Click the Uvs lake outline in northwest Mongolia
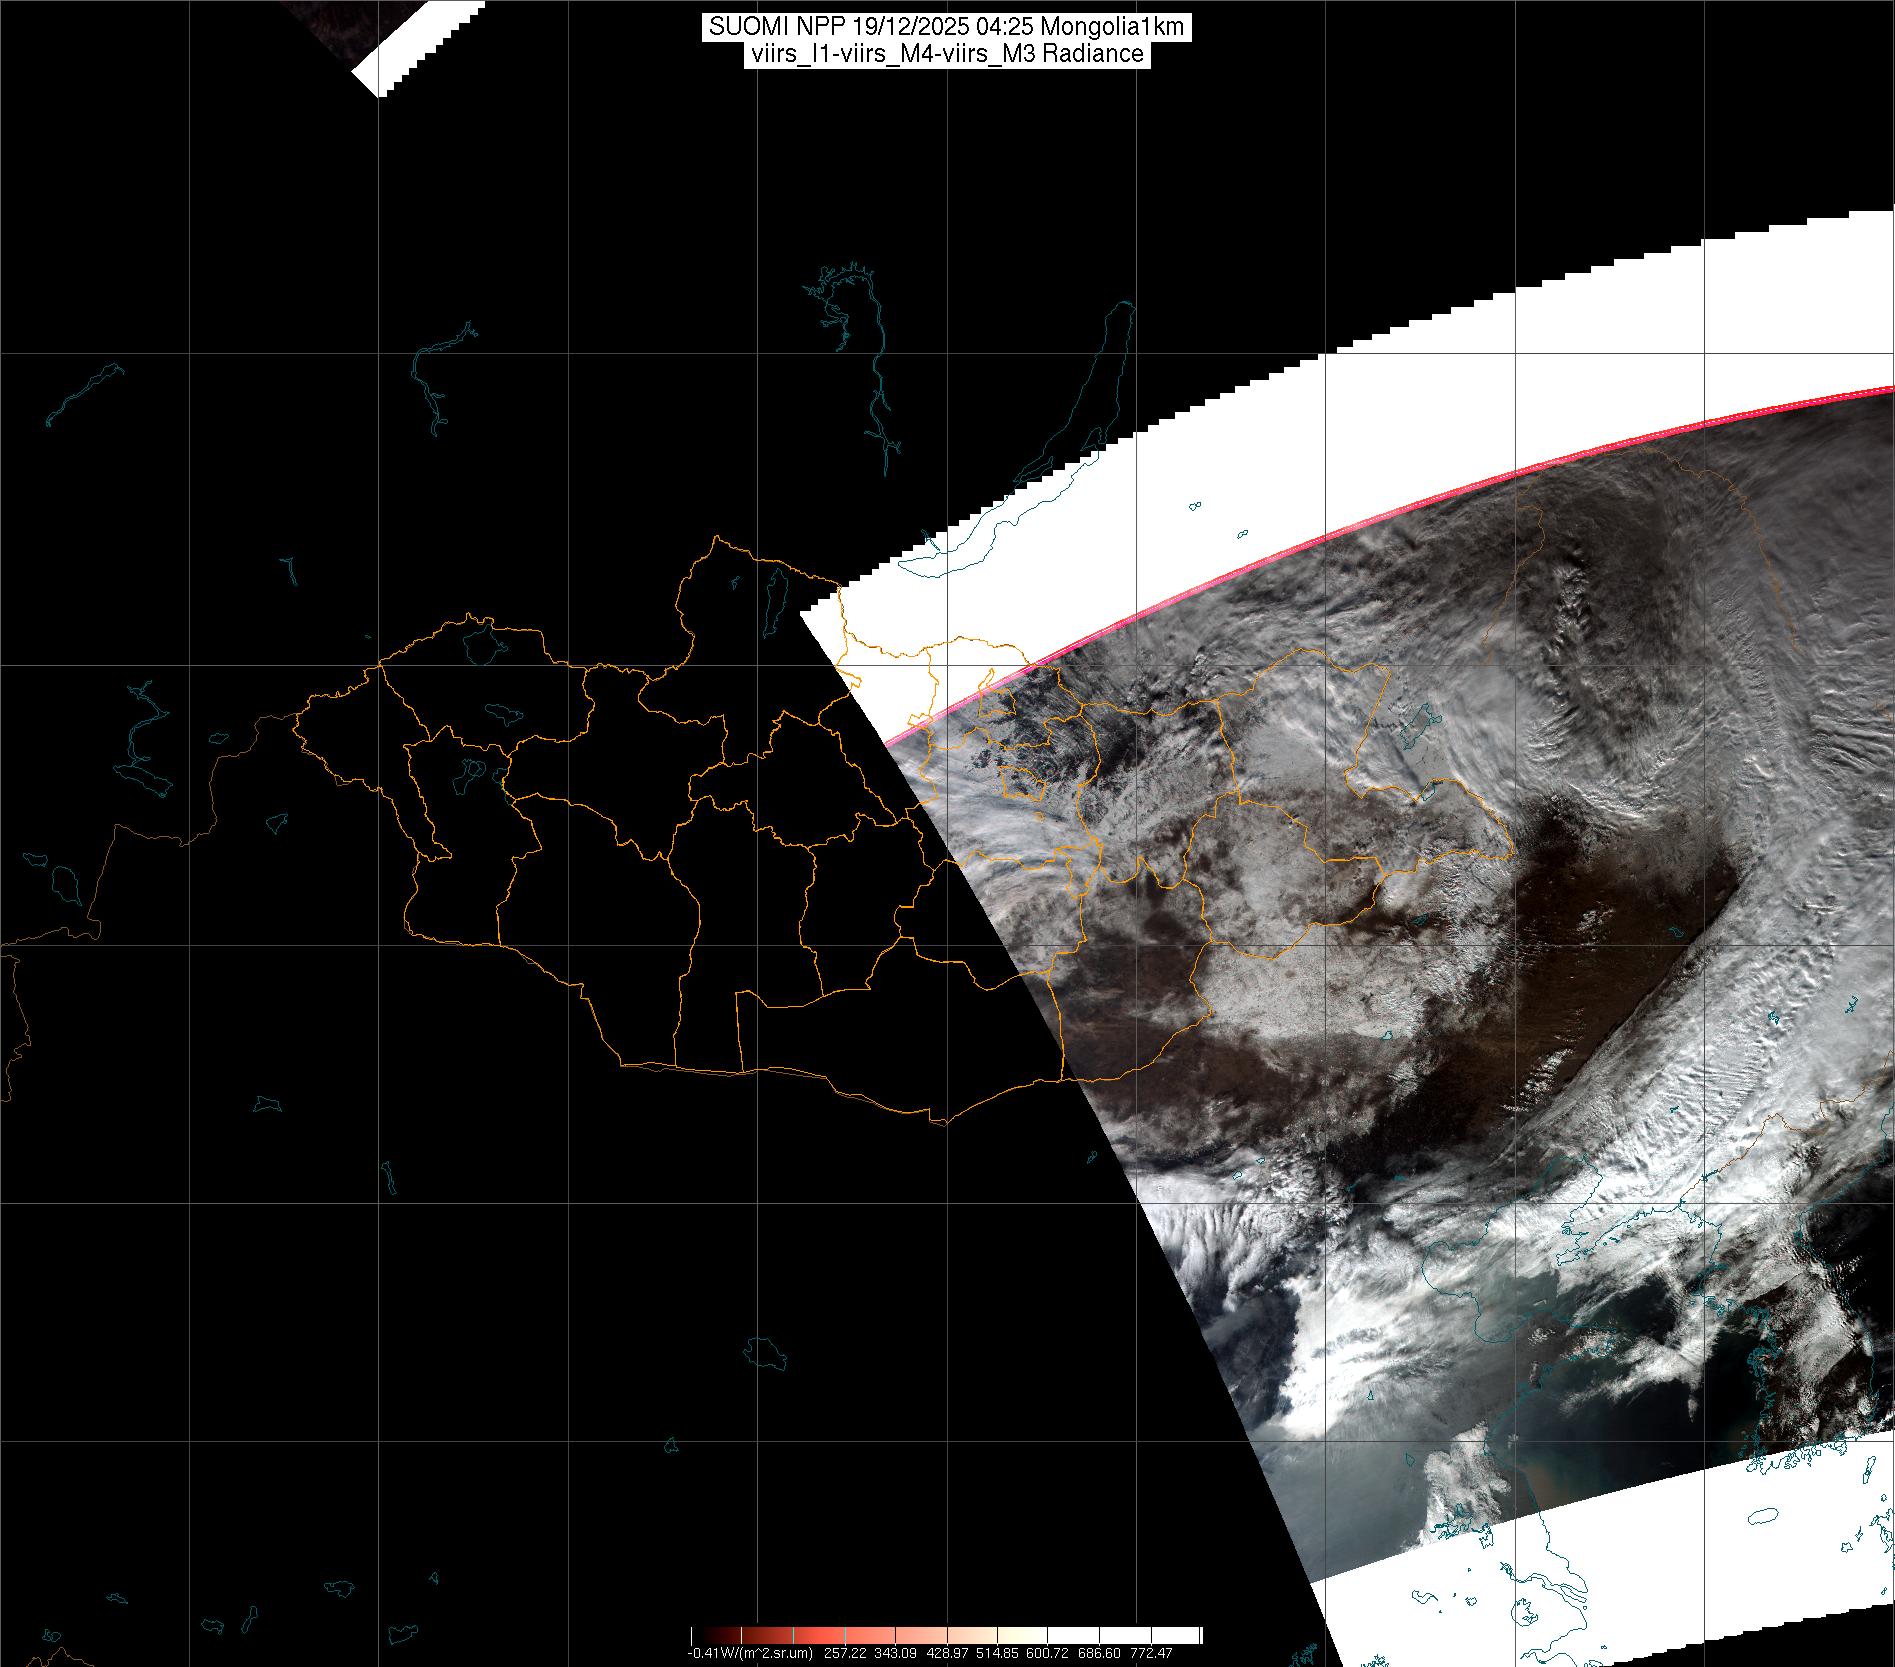 481,642
